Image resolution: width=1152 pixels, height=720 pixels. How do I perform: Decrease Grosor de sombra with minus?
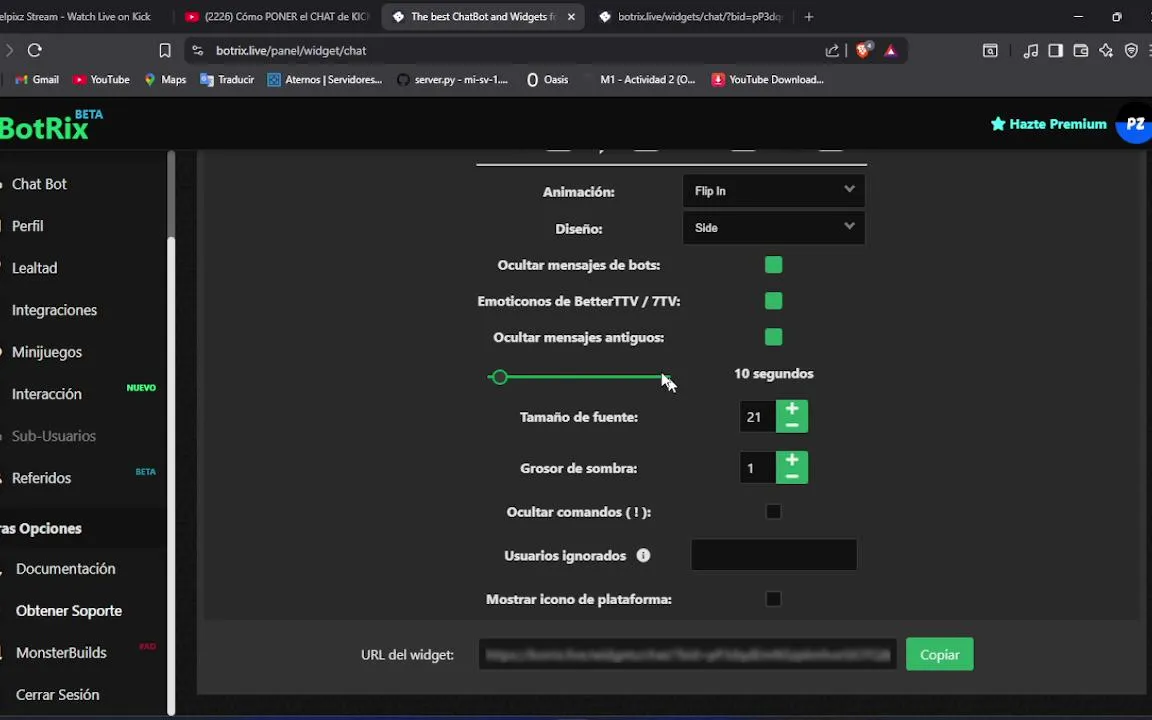tap(792, 477)
